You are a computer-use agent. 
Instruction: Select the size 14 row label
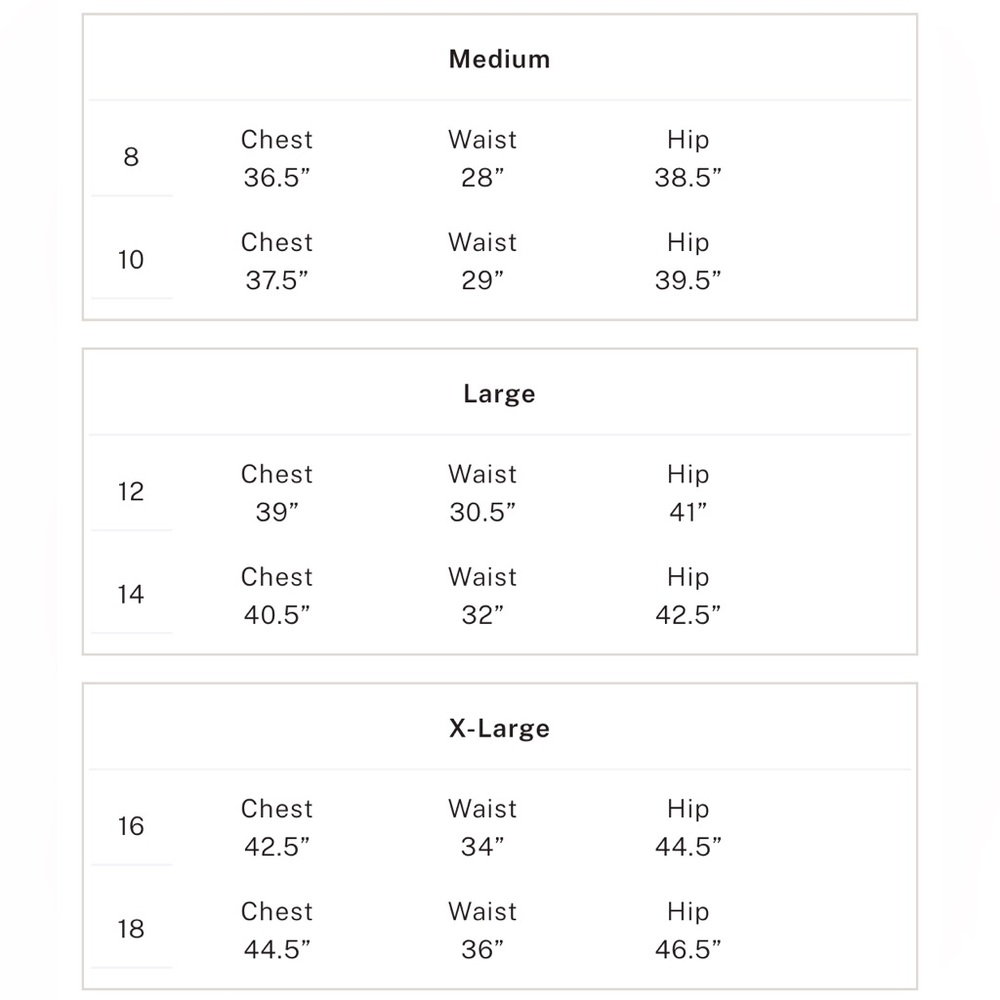click(131, 595)
